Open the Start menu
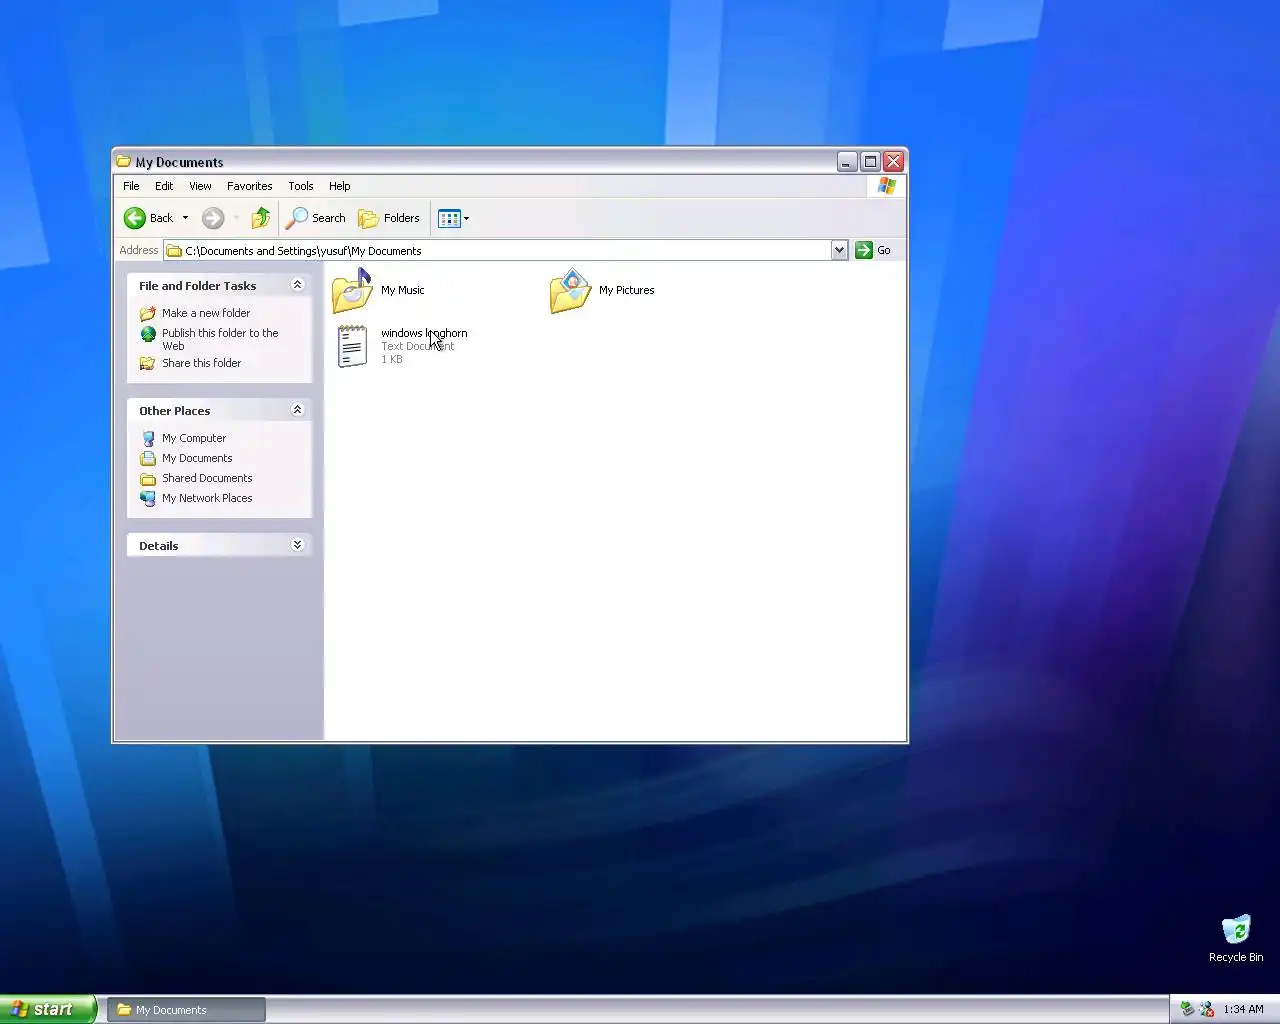The width and height of the screenshot is (1280, 1024). [x=49, y=1009]
